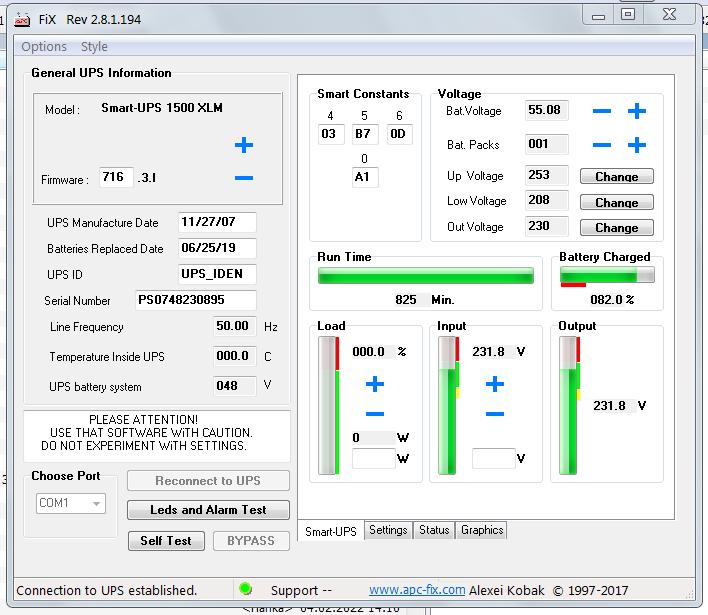708x615 pixels.
Task: Switch to the Settings tab
Action: point(388,530)
